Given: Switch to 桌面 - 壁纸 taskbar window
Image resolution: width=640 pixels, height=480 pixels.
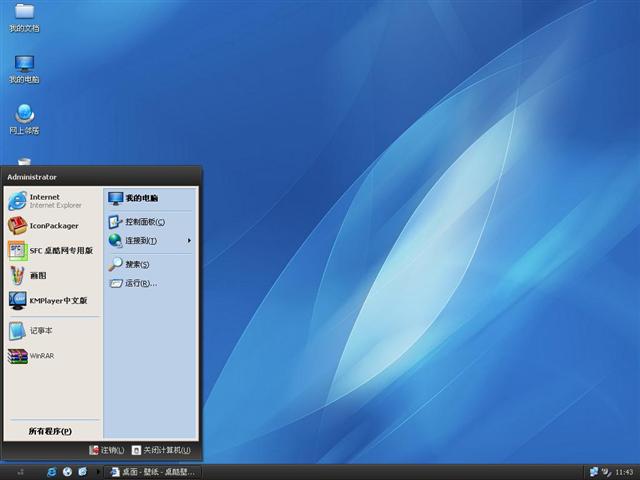Looking at the screenshot, I should coord(150,471).
